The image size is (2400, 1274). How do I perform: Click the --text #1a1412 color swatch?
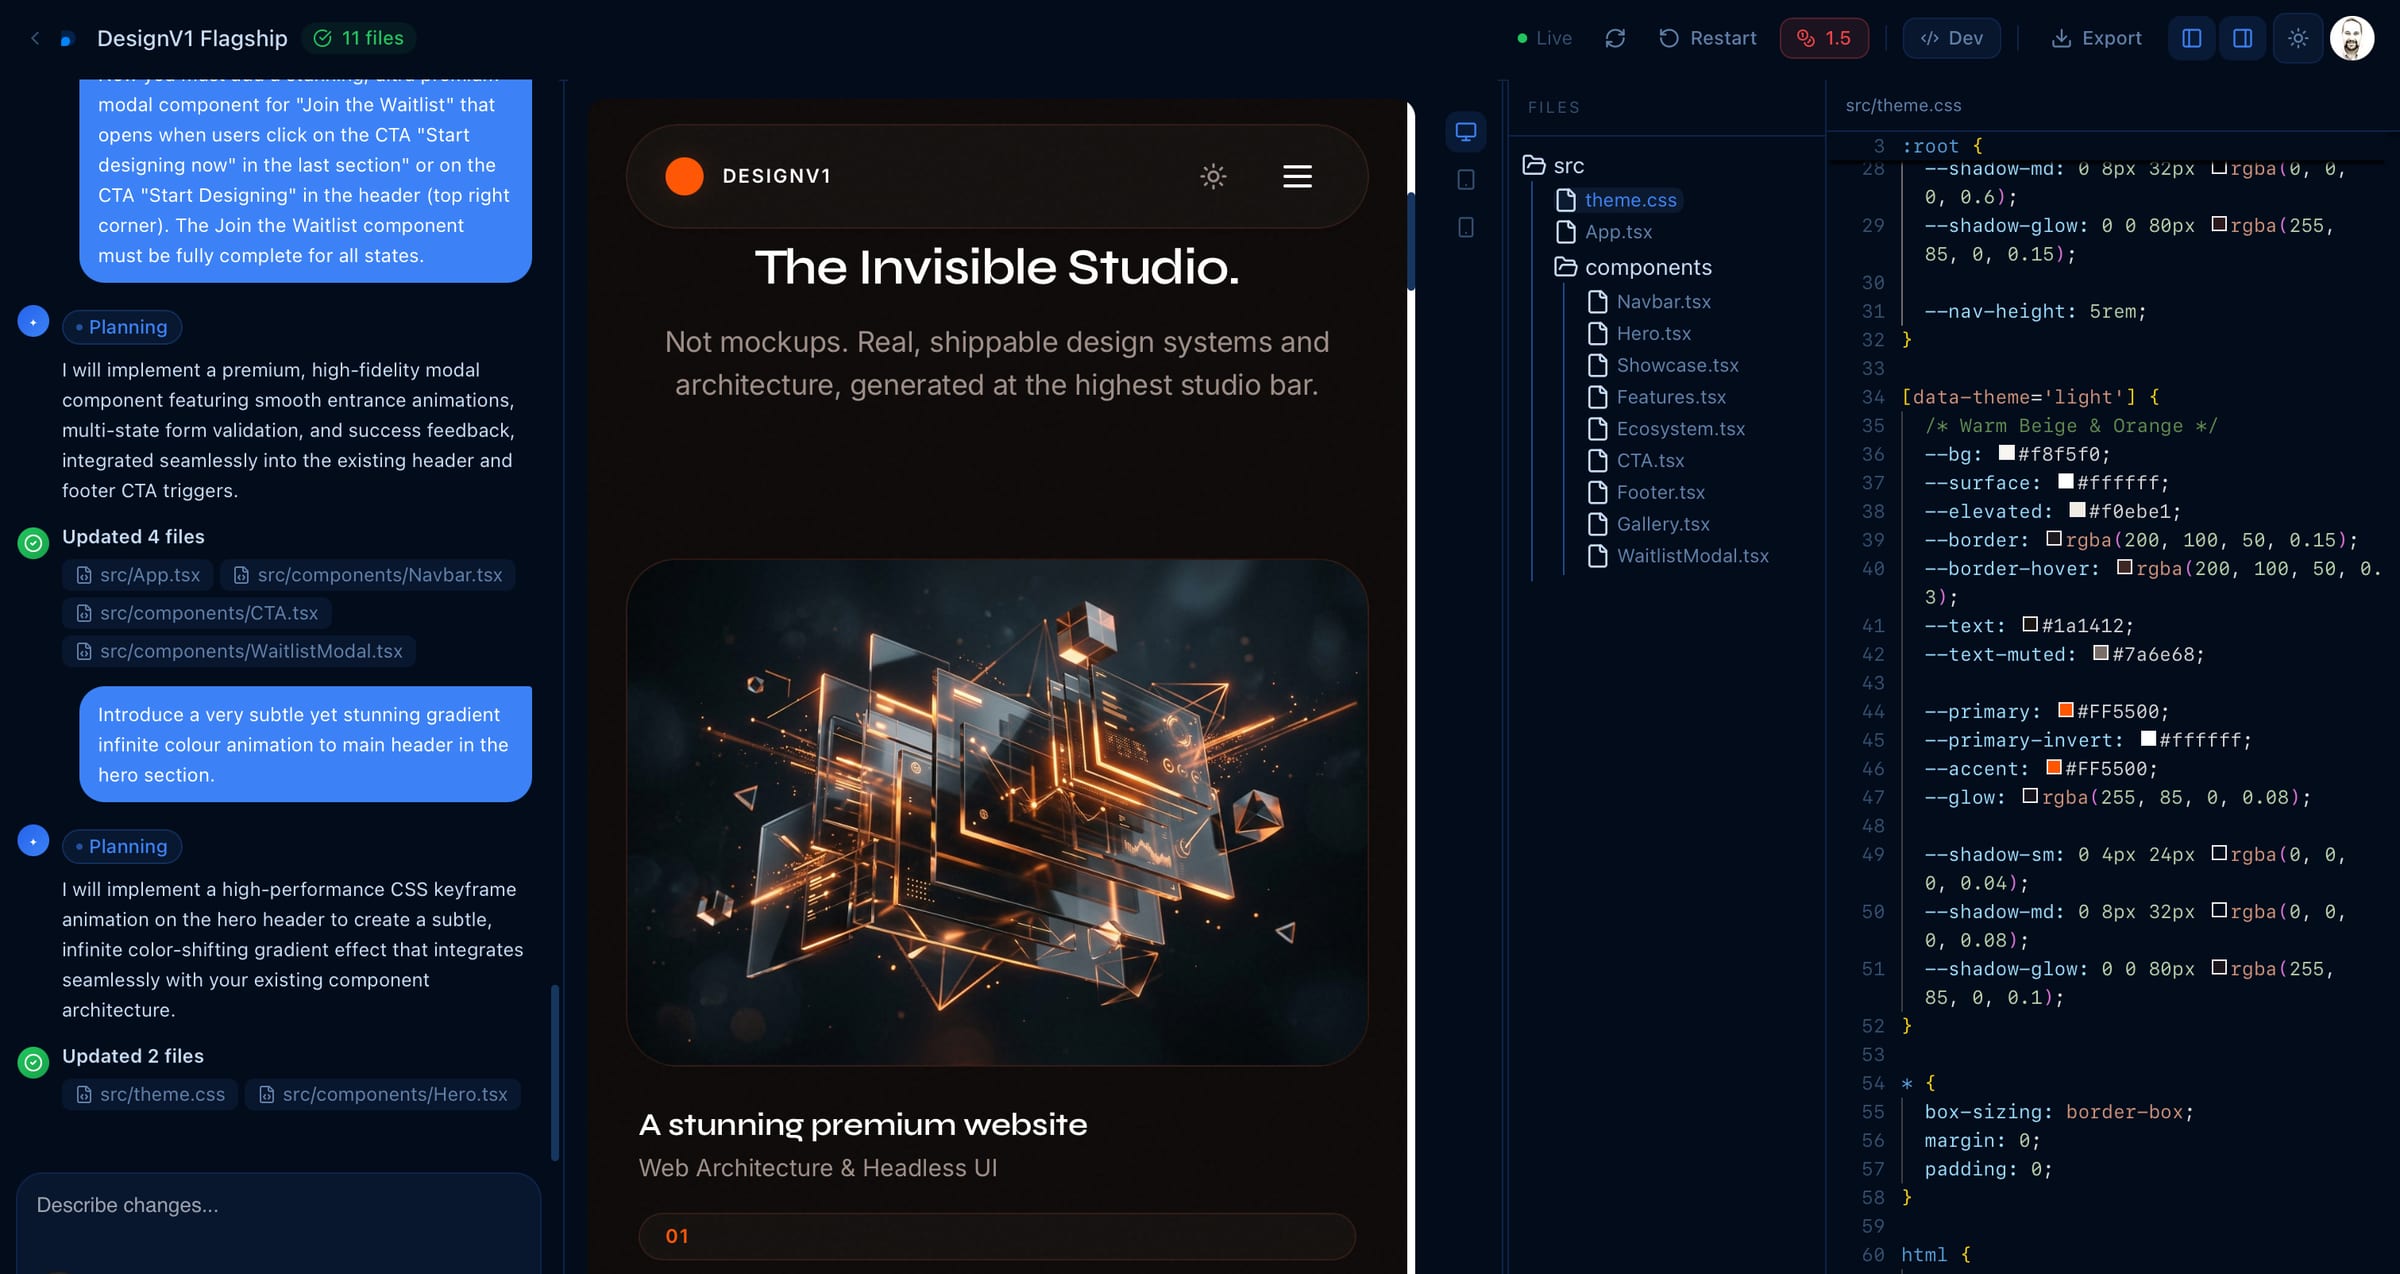click(2030, 624)
